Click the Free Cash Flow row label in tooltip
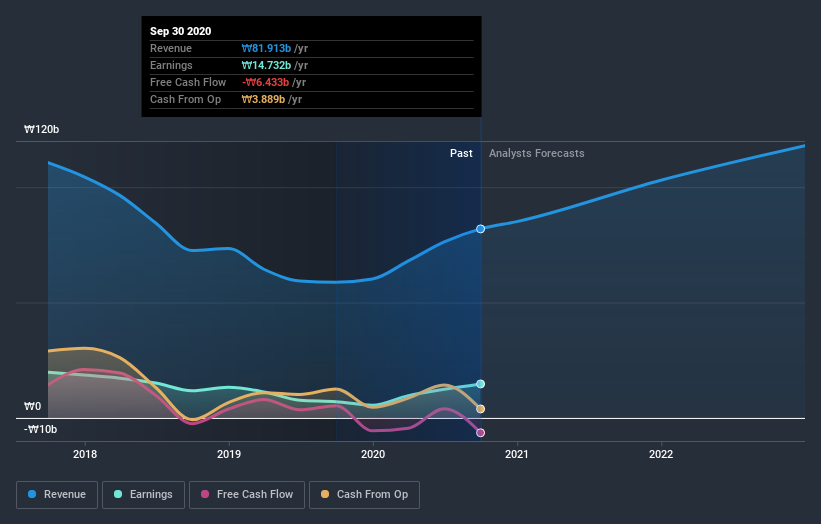The width and height of the screenshot is (821, 524). point(188,82)
